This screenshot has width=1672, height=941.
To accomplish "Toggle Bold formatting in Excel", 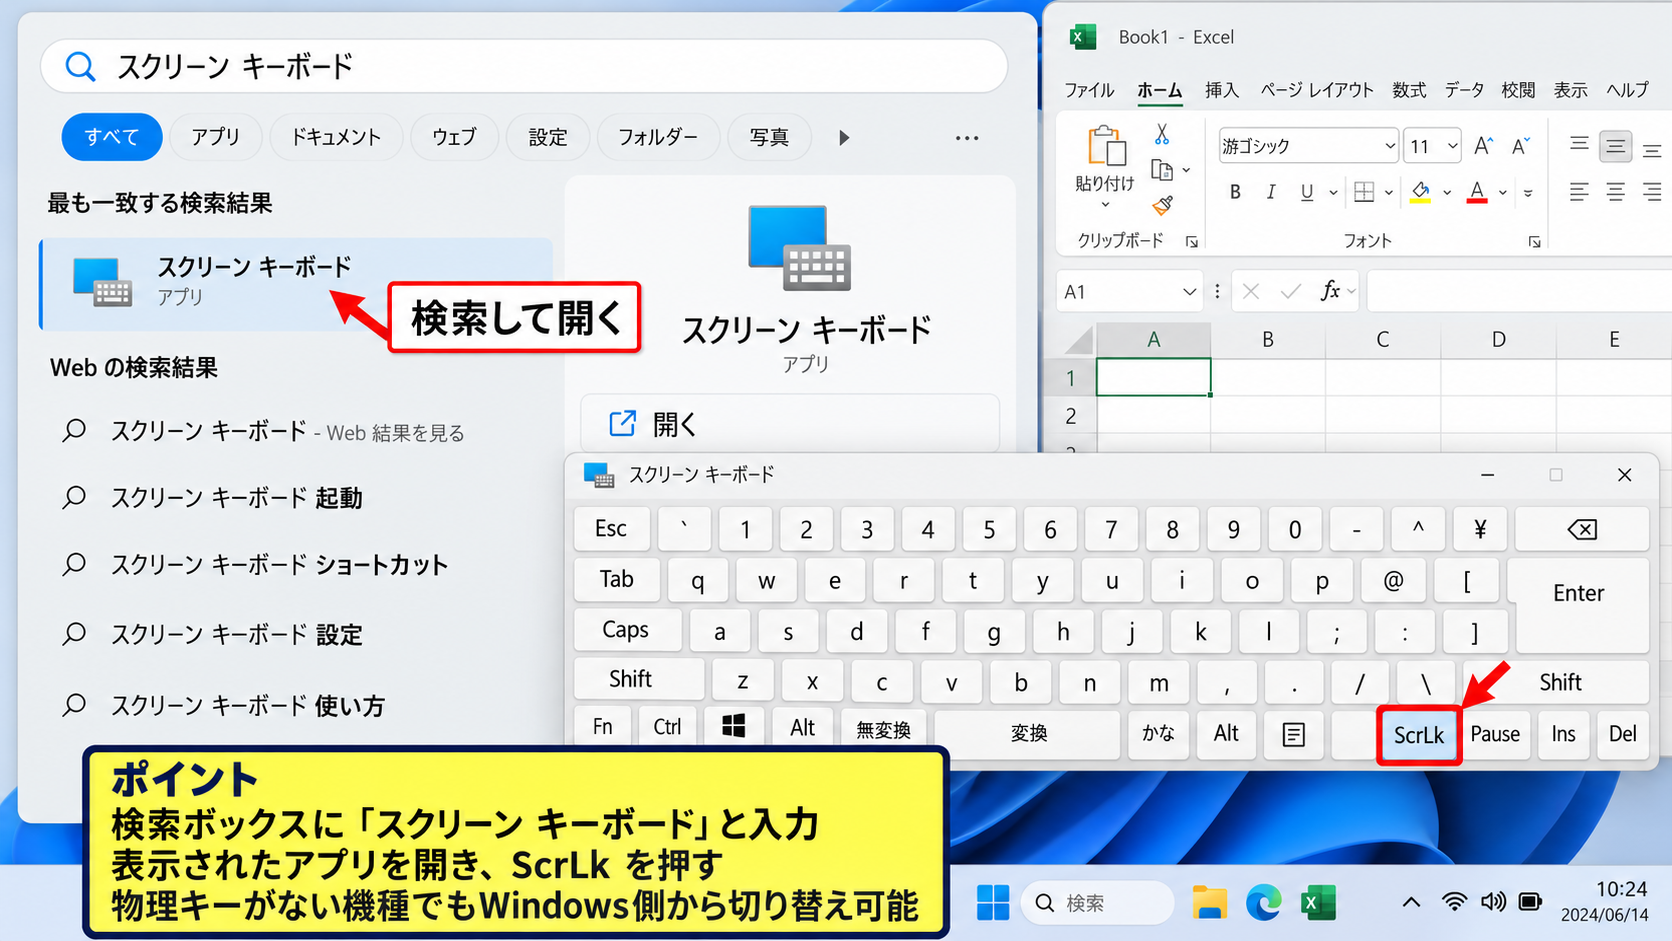I will coord(1235,192).
